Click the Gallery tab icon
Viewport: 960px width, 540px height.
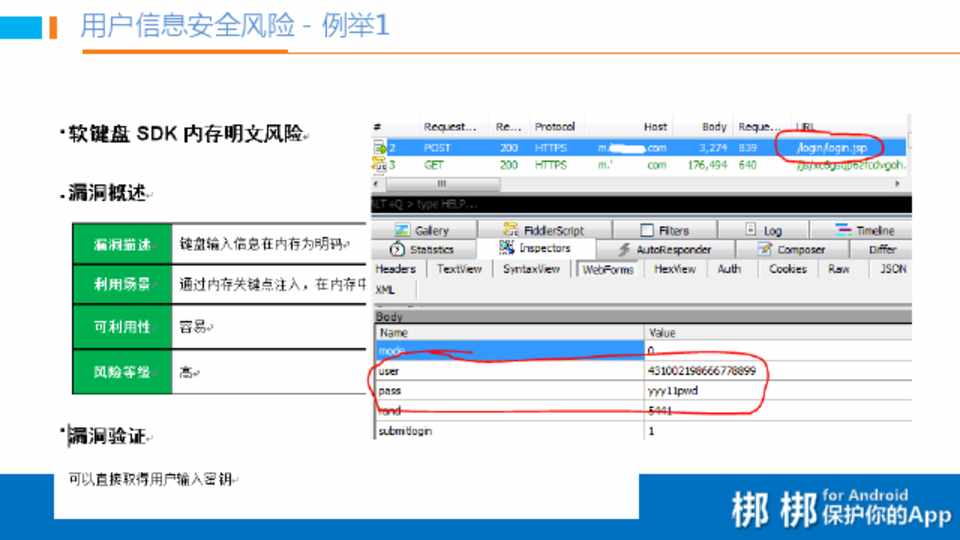click(402, 230)
